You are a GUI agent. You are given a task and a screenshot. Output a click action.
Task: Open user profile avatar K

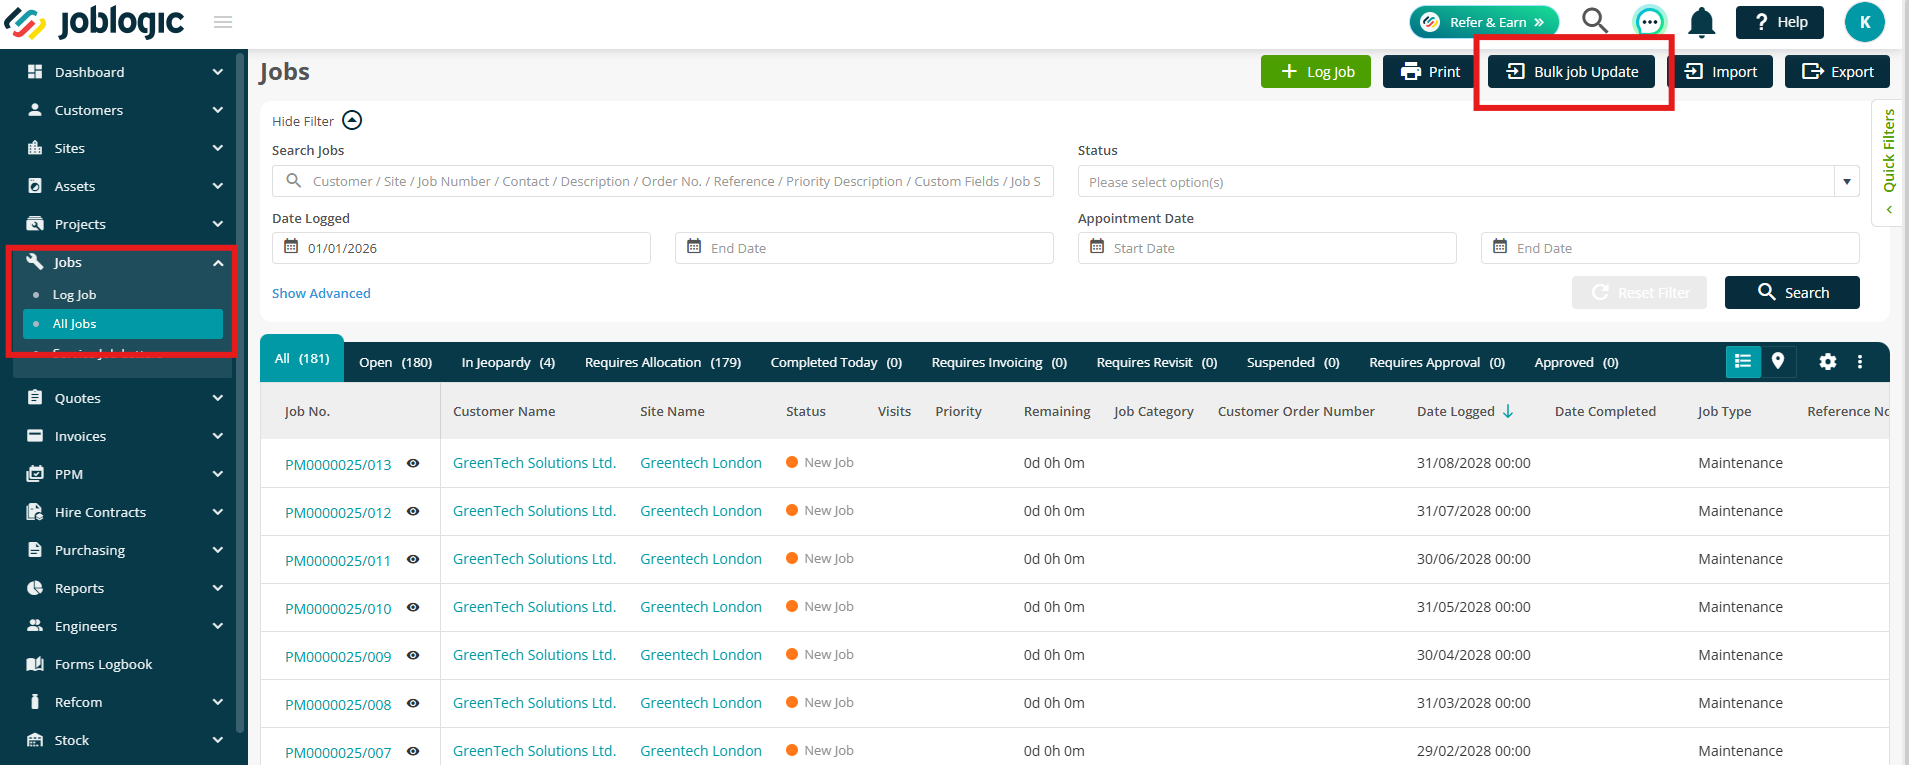point(1864,22)
